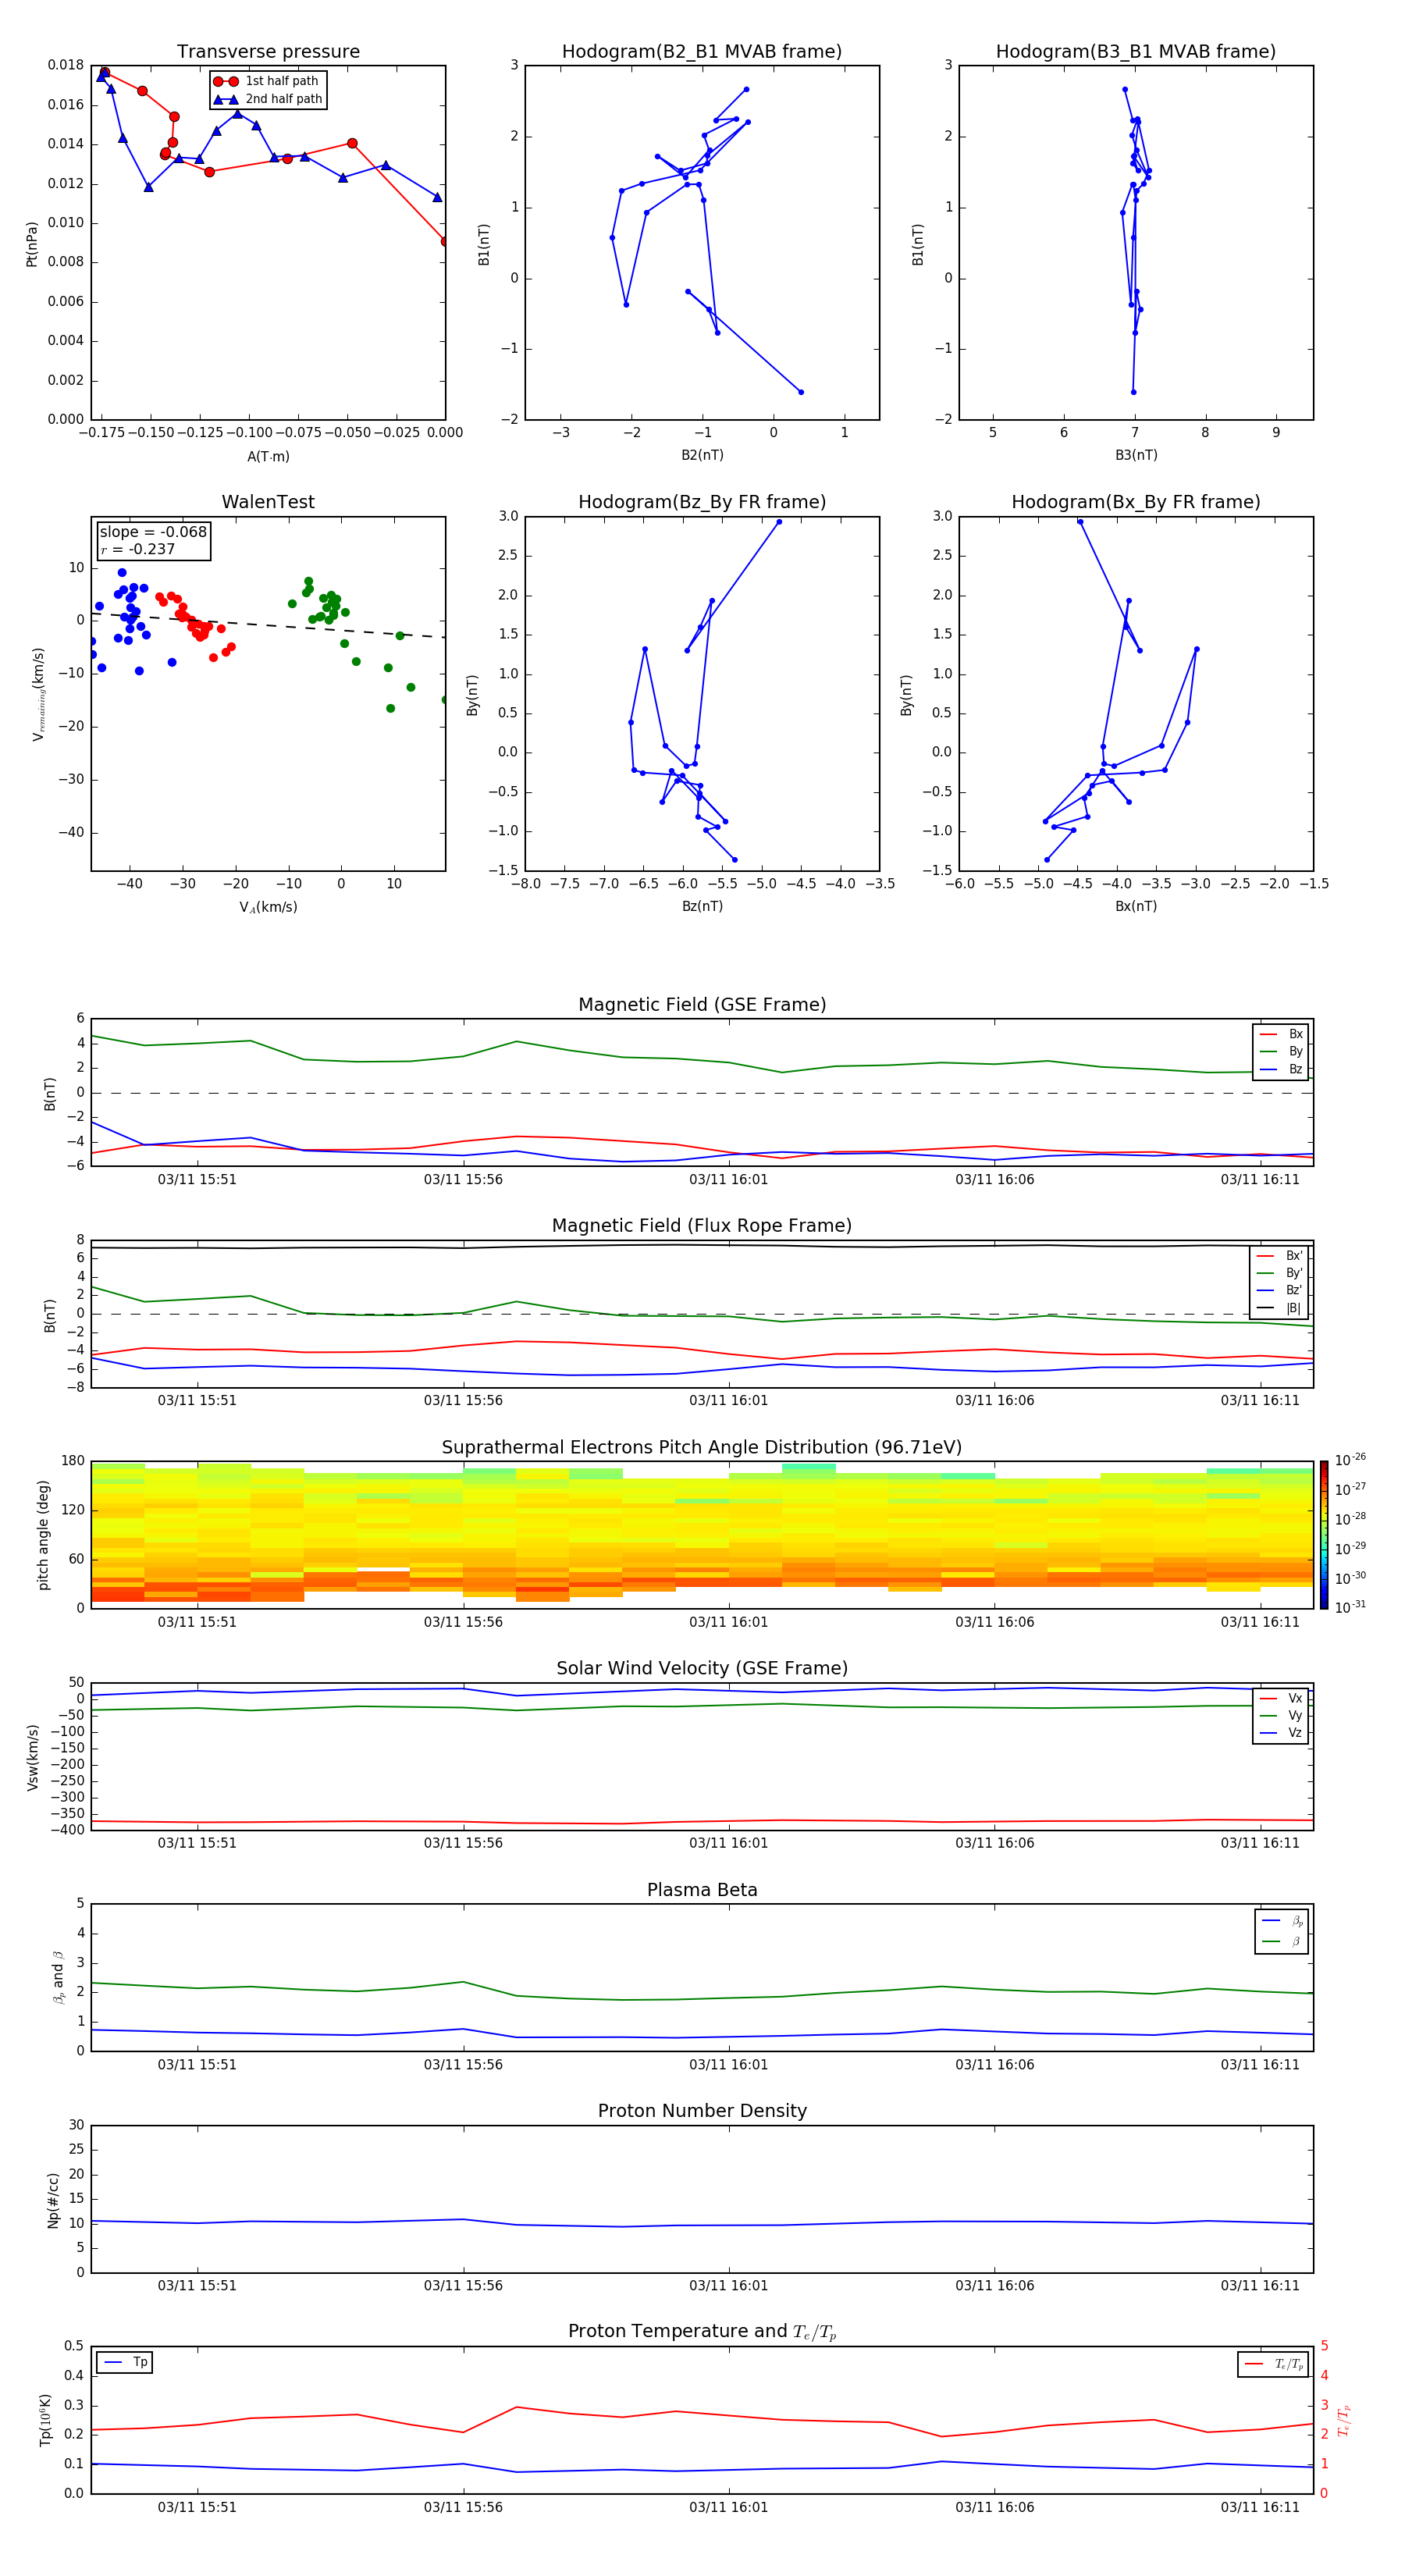Select 'By' in the GSE magnetic field legend
The width and height of the screenshot is (1405, 2576).
1281,1051
